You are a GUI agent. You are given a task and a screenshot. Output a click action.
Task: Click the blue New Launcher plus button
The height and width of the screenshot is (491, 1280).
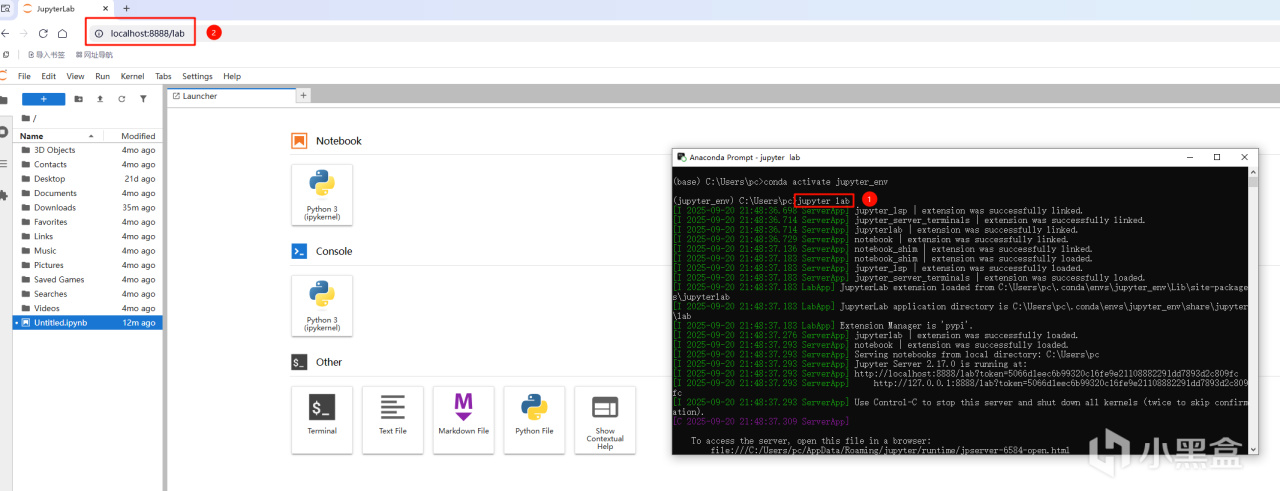pos(43,99)
